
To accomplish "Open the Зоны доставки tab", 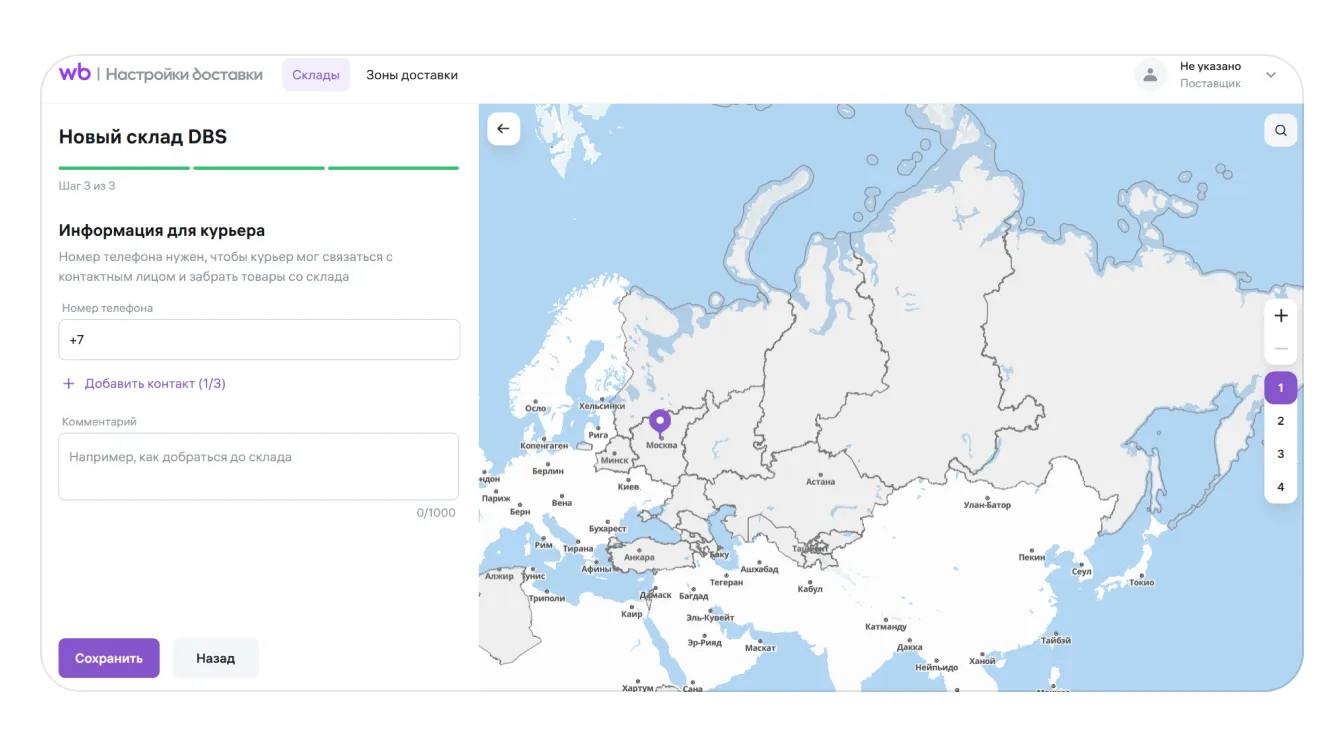I will 412,75.
